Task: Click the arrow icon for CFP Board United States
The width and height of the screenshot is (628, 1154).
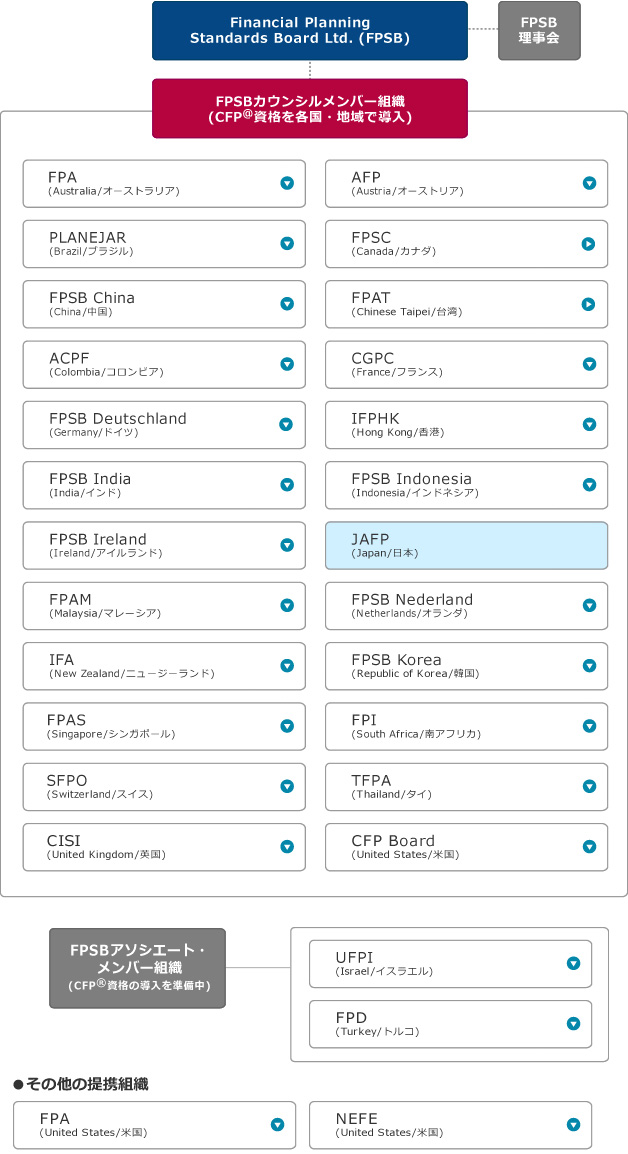Action: [x=589, y=847]
